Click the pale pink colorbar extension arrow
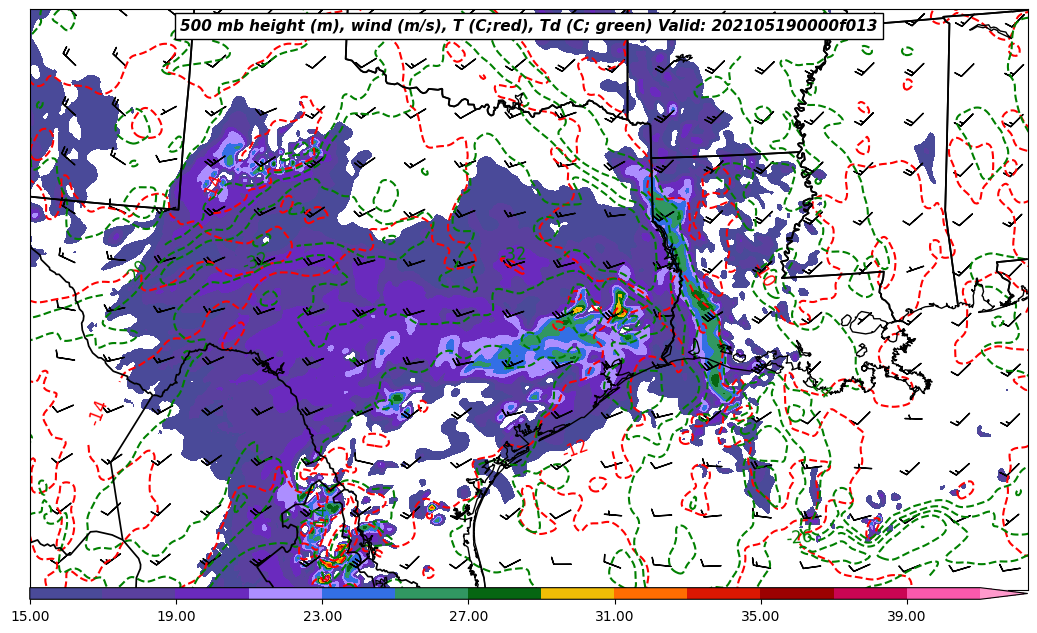1037x633 pixels. 1002,593
